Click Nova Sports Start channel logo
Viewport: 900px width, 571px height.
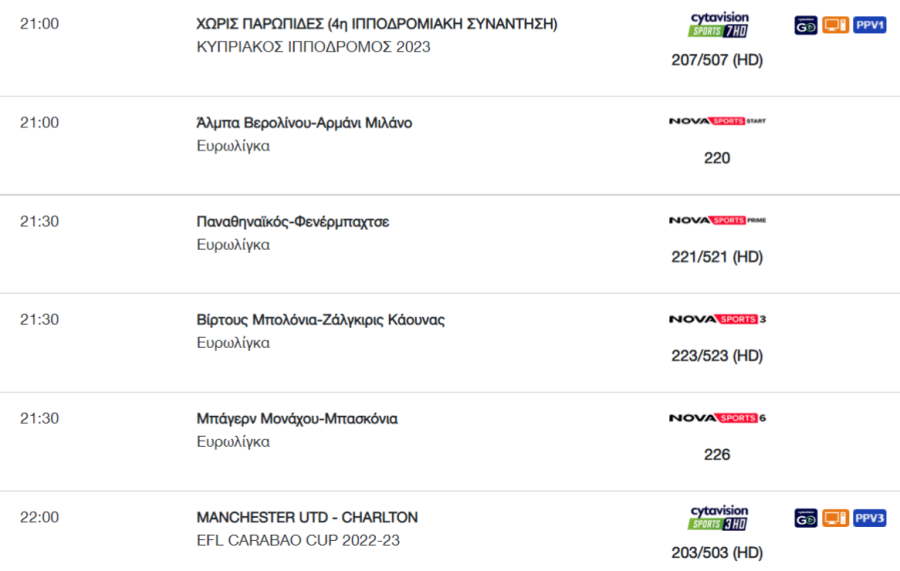pyautogui.click(x=717, y=121)
